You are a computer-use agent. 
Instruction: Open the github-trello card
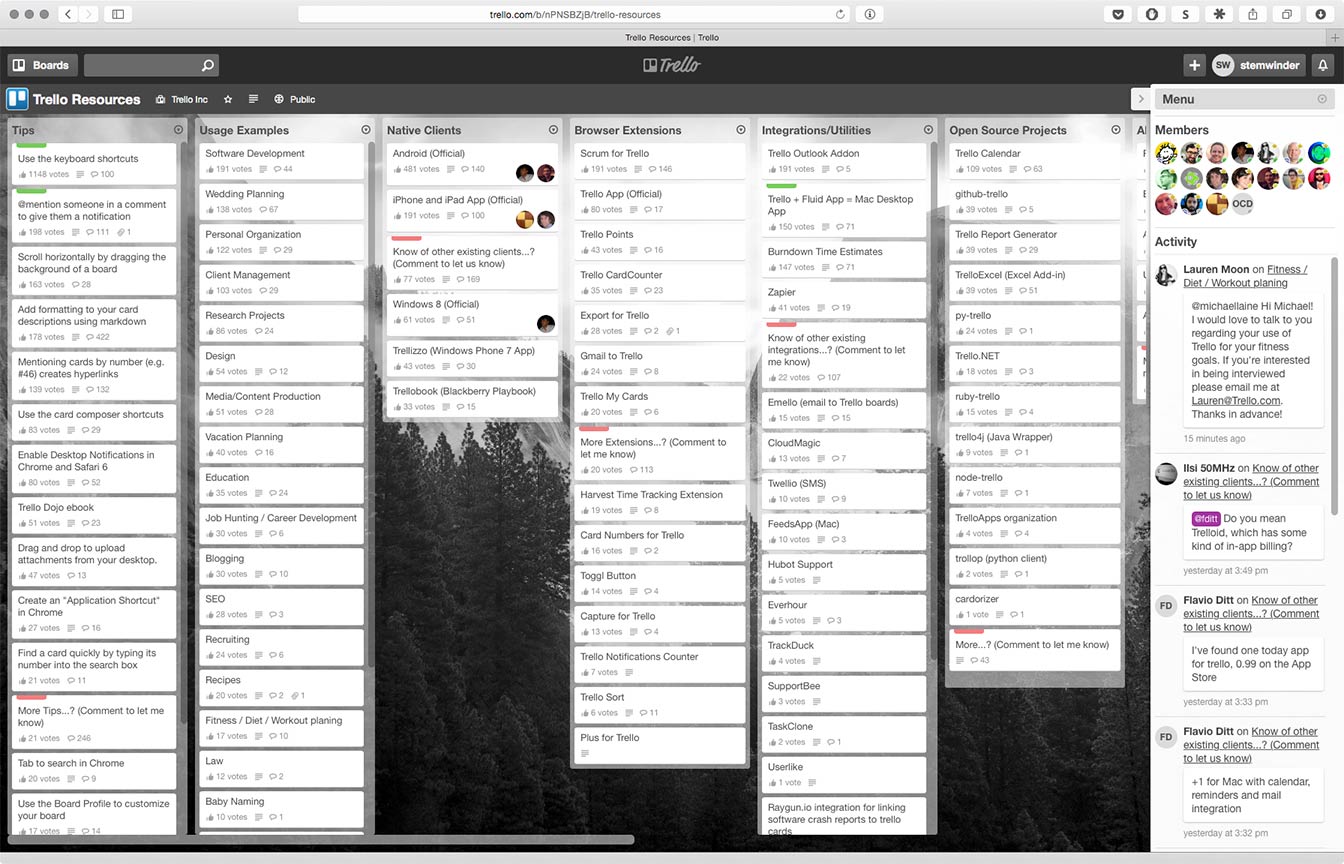pyautogui.click(x=1035, y=201)
